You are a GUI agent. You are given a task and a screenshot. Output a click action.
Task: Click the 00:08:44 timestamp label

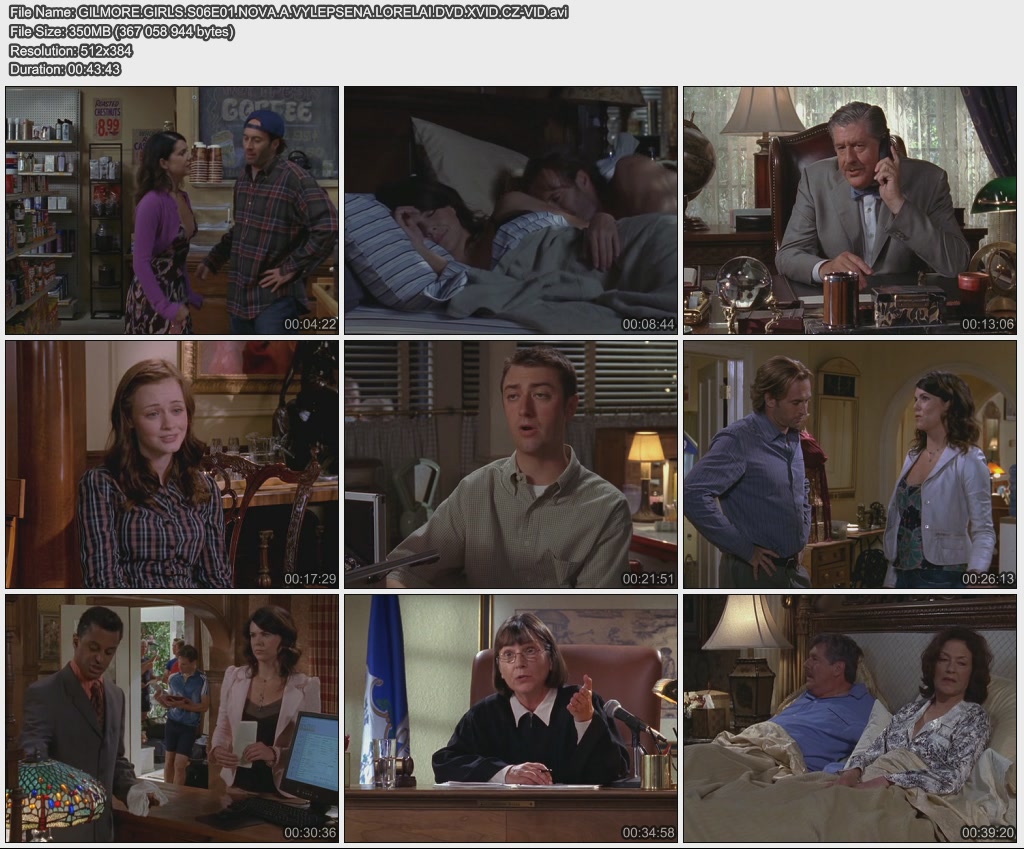pyautogui.click(x=648, y=324)
